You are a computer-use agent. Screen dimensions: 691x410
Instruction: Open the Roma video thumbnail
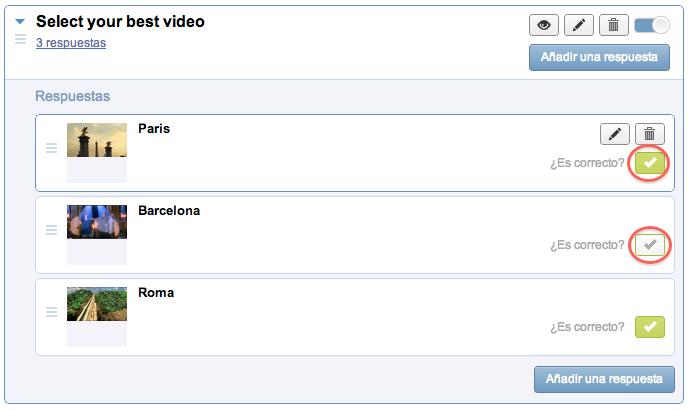click(97, 304)
